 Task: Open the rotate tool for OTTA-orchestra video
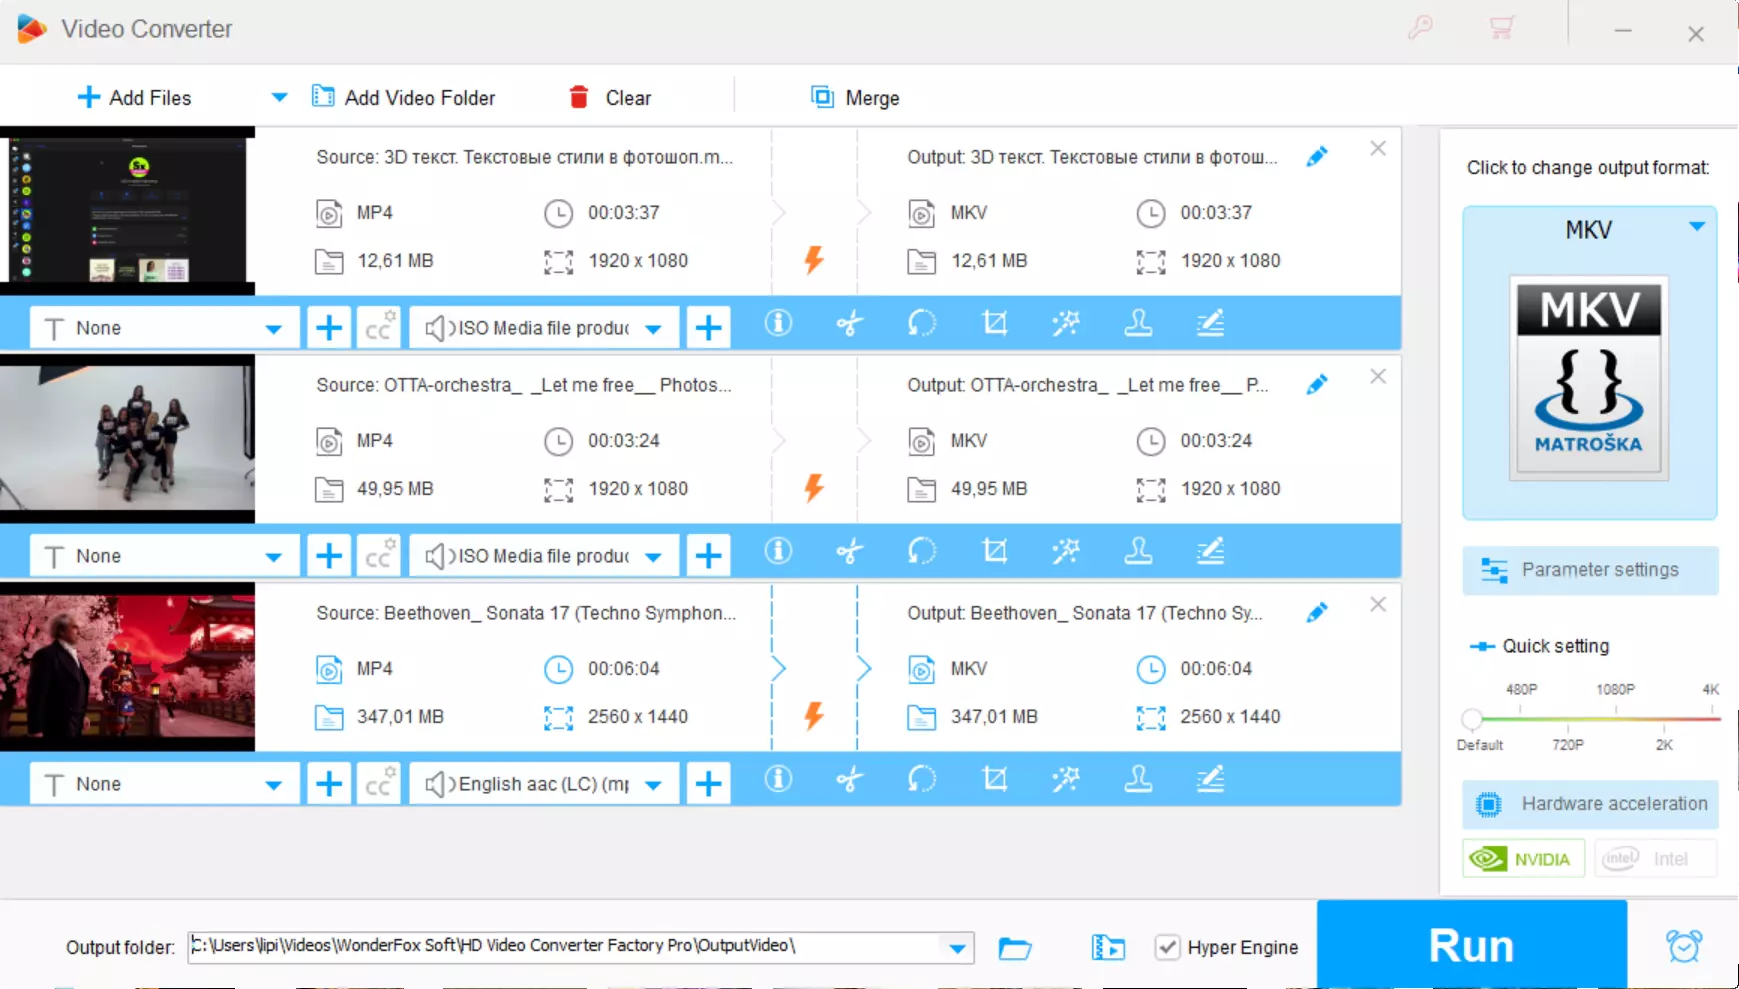pyautogui.click(x=921, y=552)
